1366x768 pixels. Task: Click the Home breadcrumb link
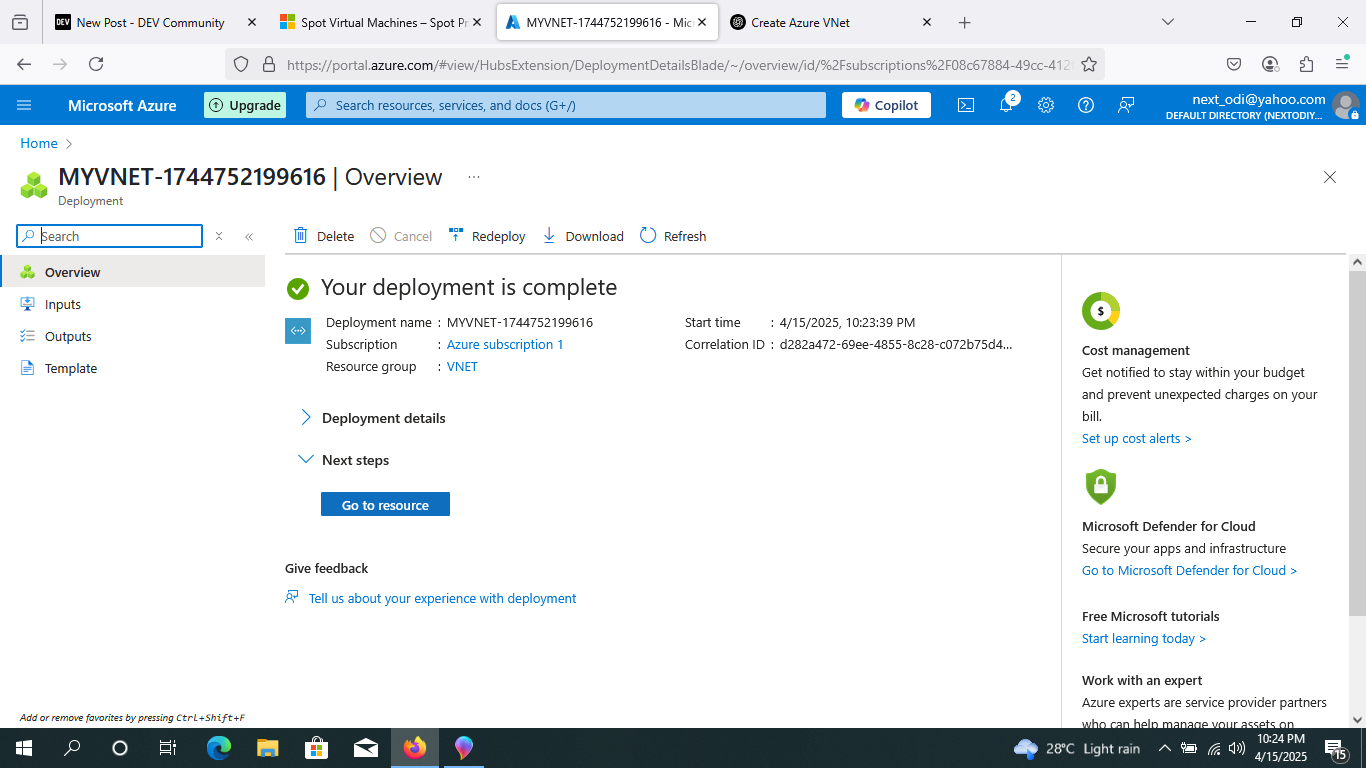click(x=39, y=143)
